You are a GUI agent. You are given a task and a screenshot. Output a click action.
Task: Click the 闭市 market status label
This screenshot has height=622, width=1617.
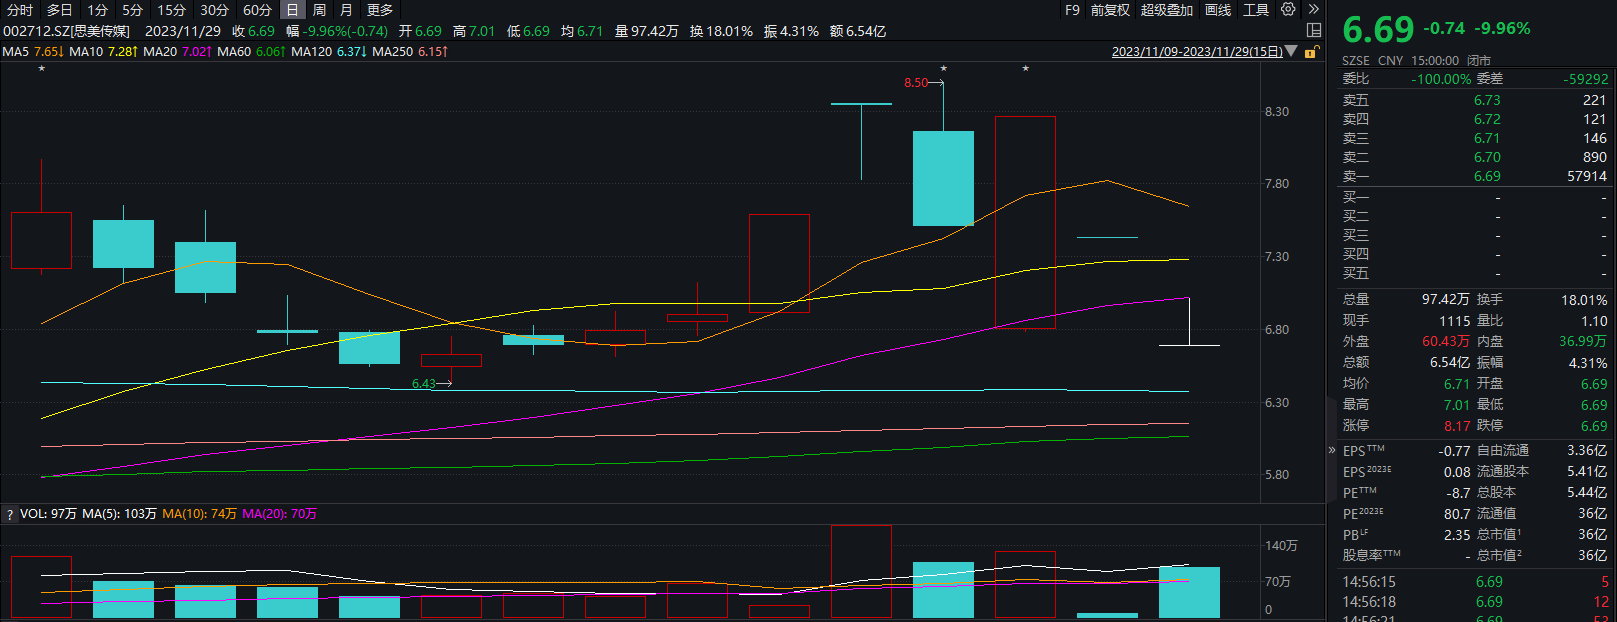pos(1479,61)
